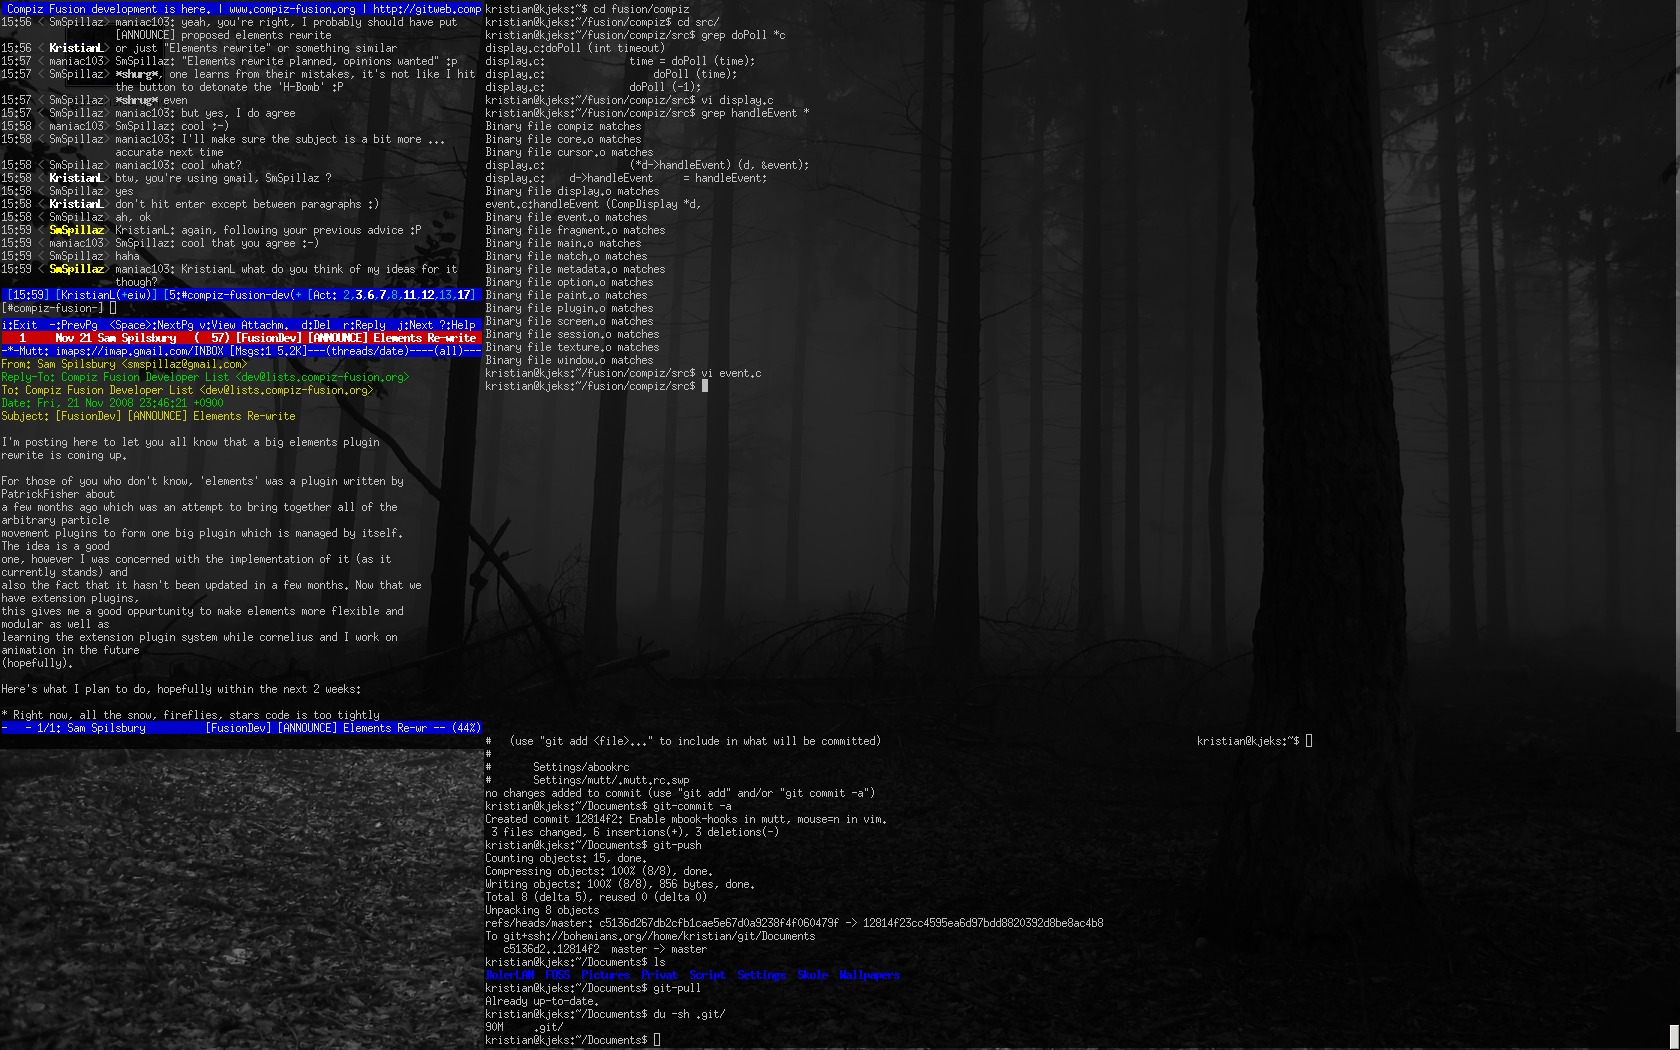Select output "Binary file texture.o matches"

(x=572, y=347)
